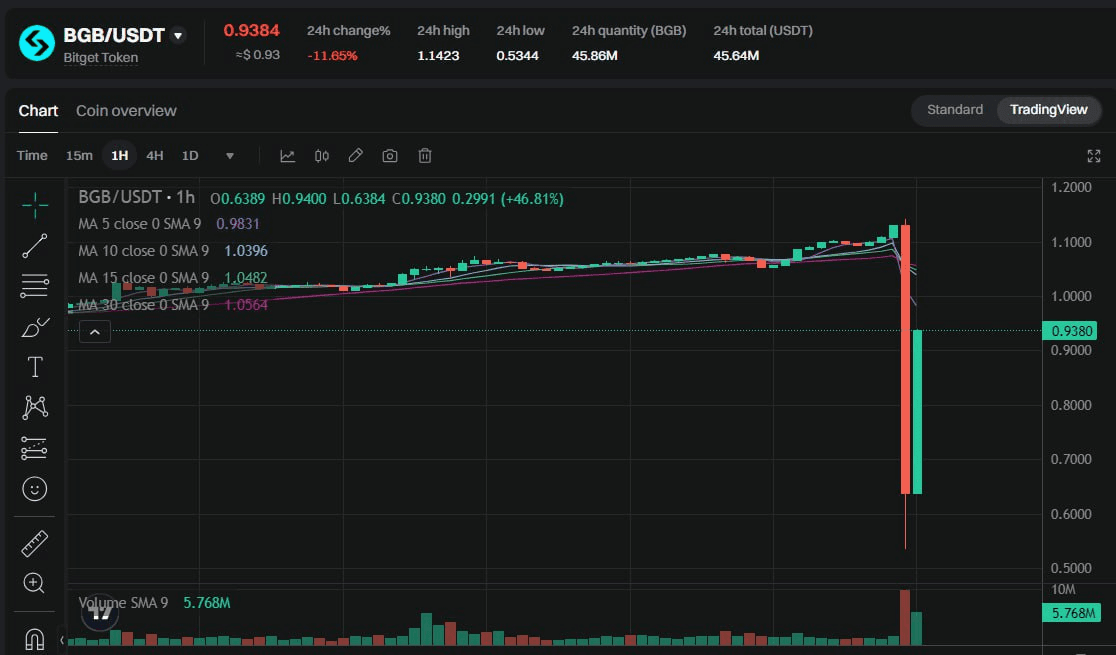Viewport: 1116px width, 655px height.
Task: Click the MA 10 close indicator legend
Action: tap(143, 251)
